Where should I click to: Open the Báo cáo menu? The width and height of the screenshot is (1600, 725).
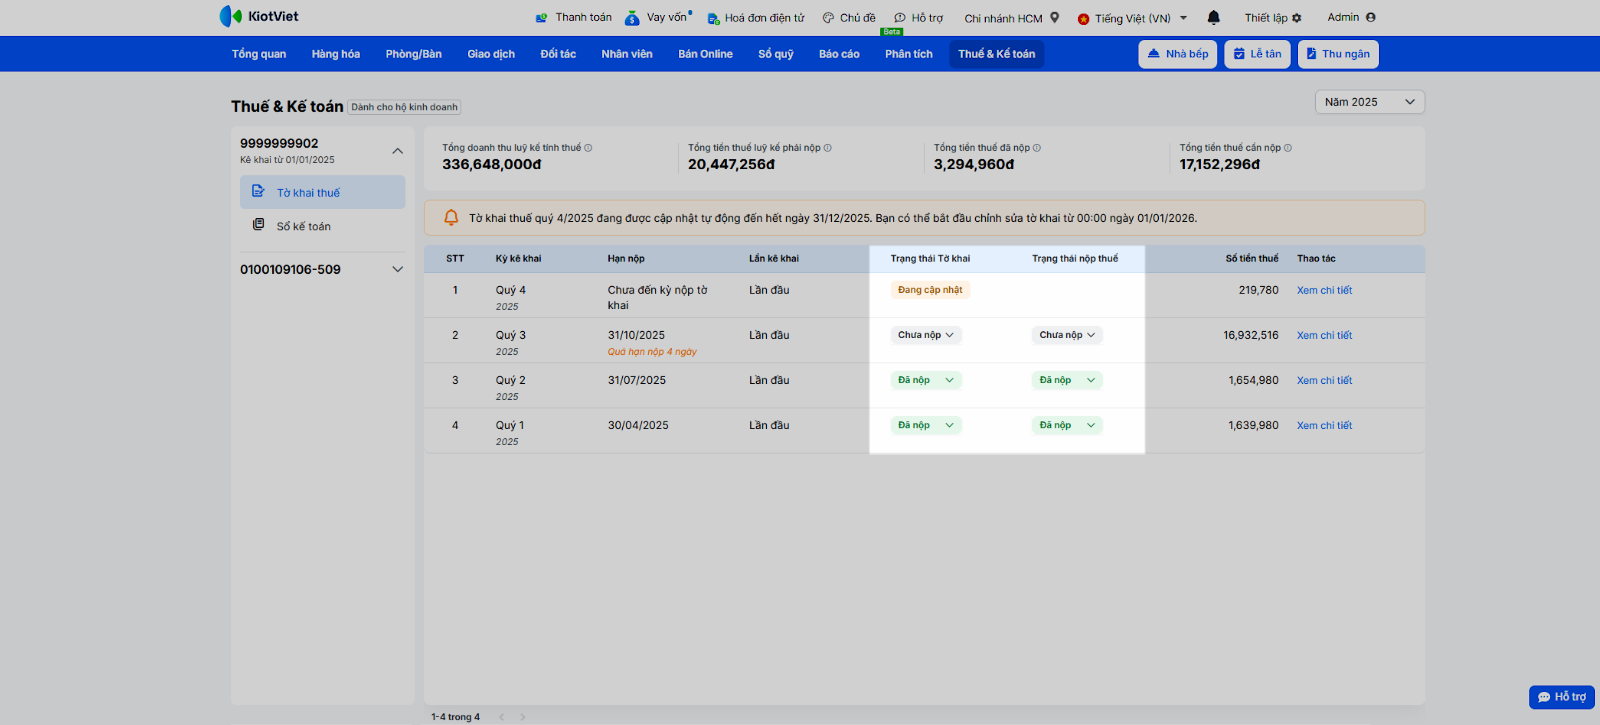pos(839,54)
